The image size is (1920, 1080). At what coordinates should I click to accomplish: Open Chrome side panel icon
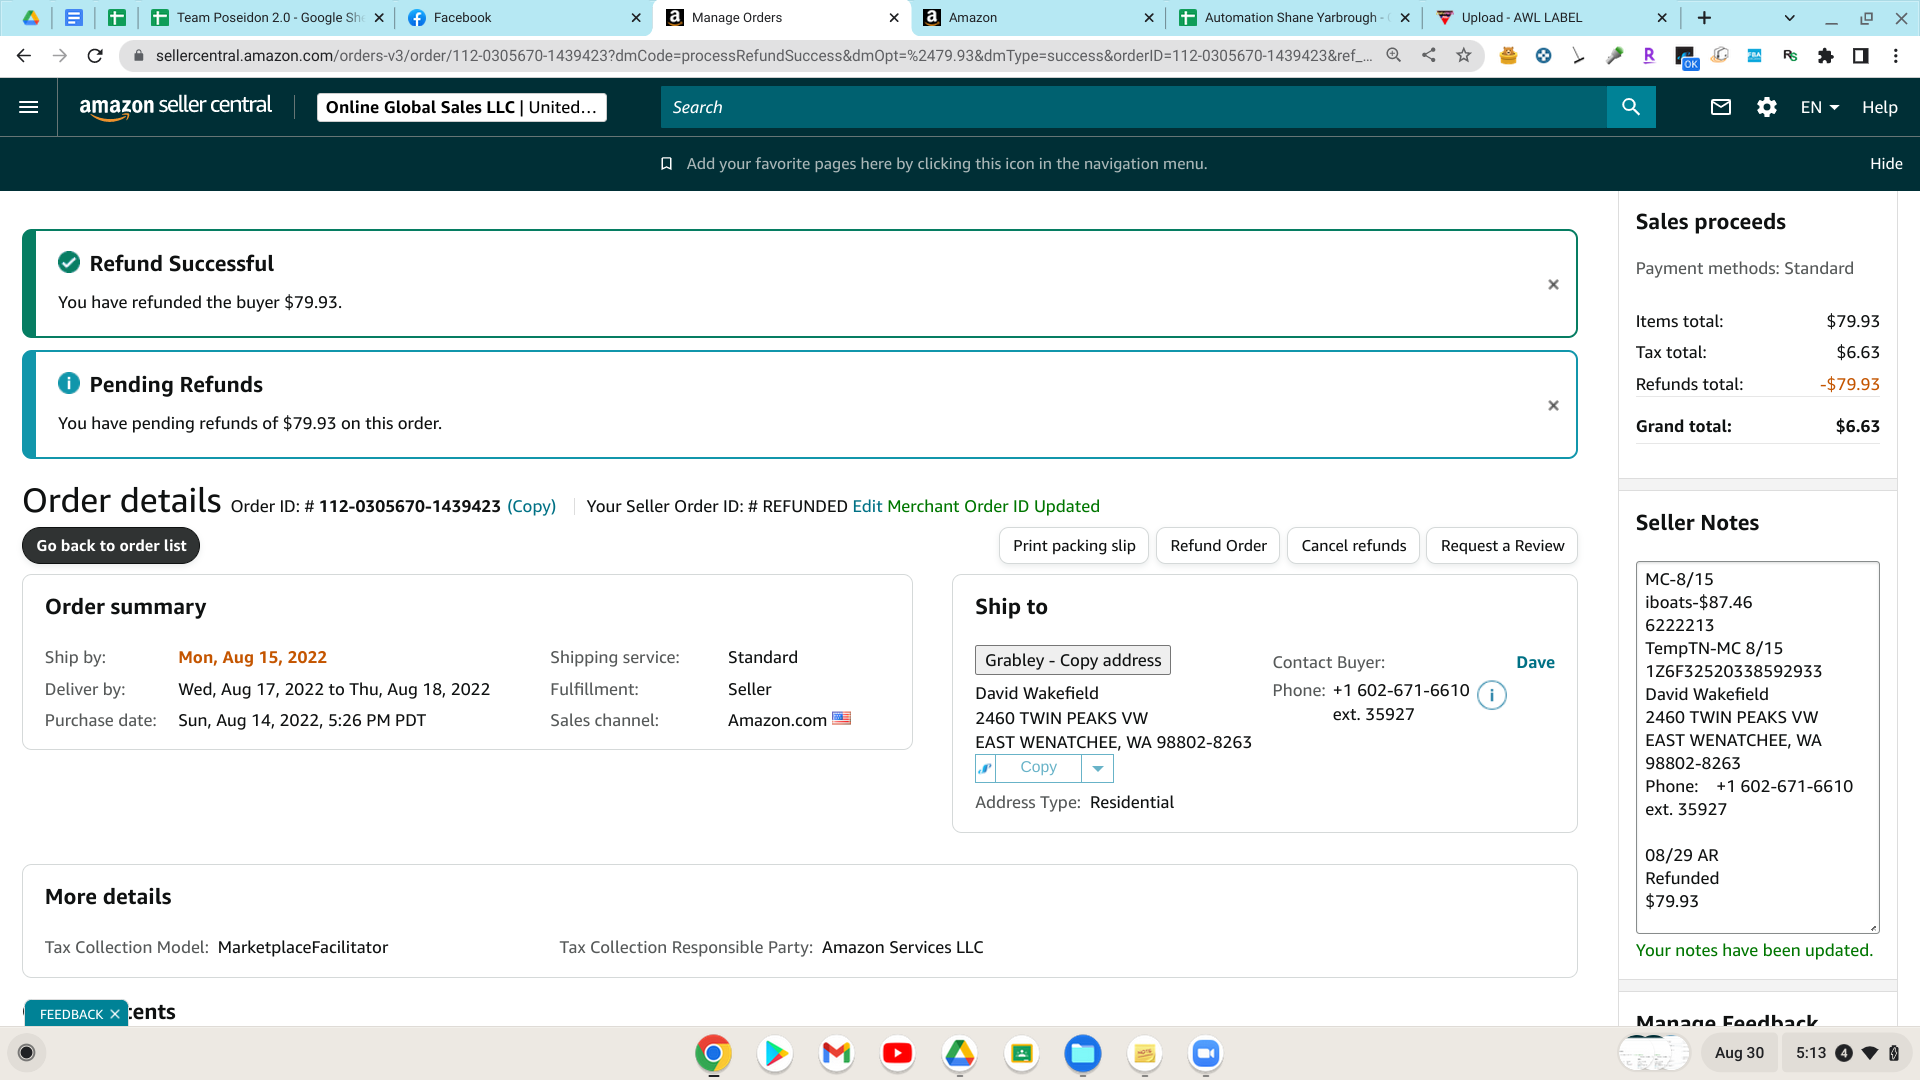1860,56
